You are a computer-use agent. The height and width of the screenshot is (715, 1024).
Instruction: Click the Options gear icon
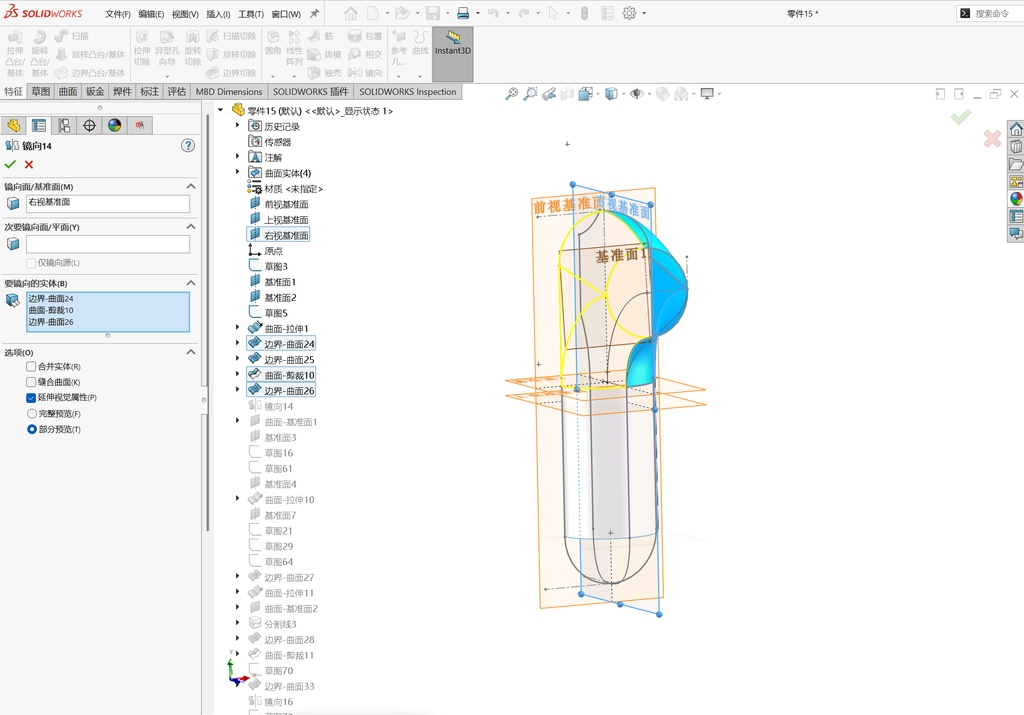tap(629, 13)
